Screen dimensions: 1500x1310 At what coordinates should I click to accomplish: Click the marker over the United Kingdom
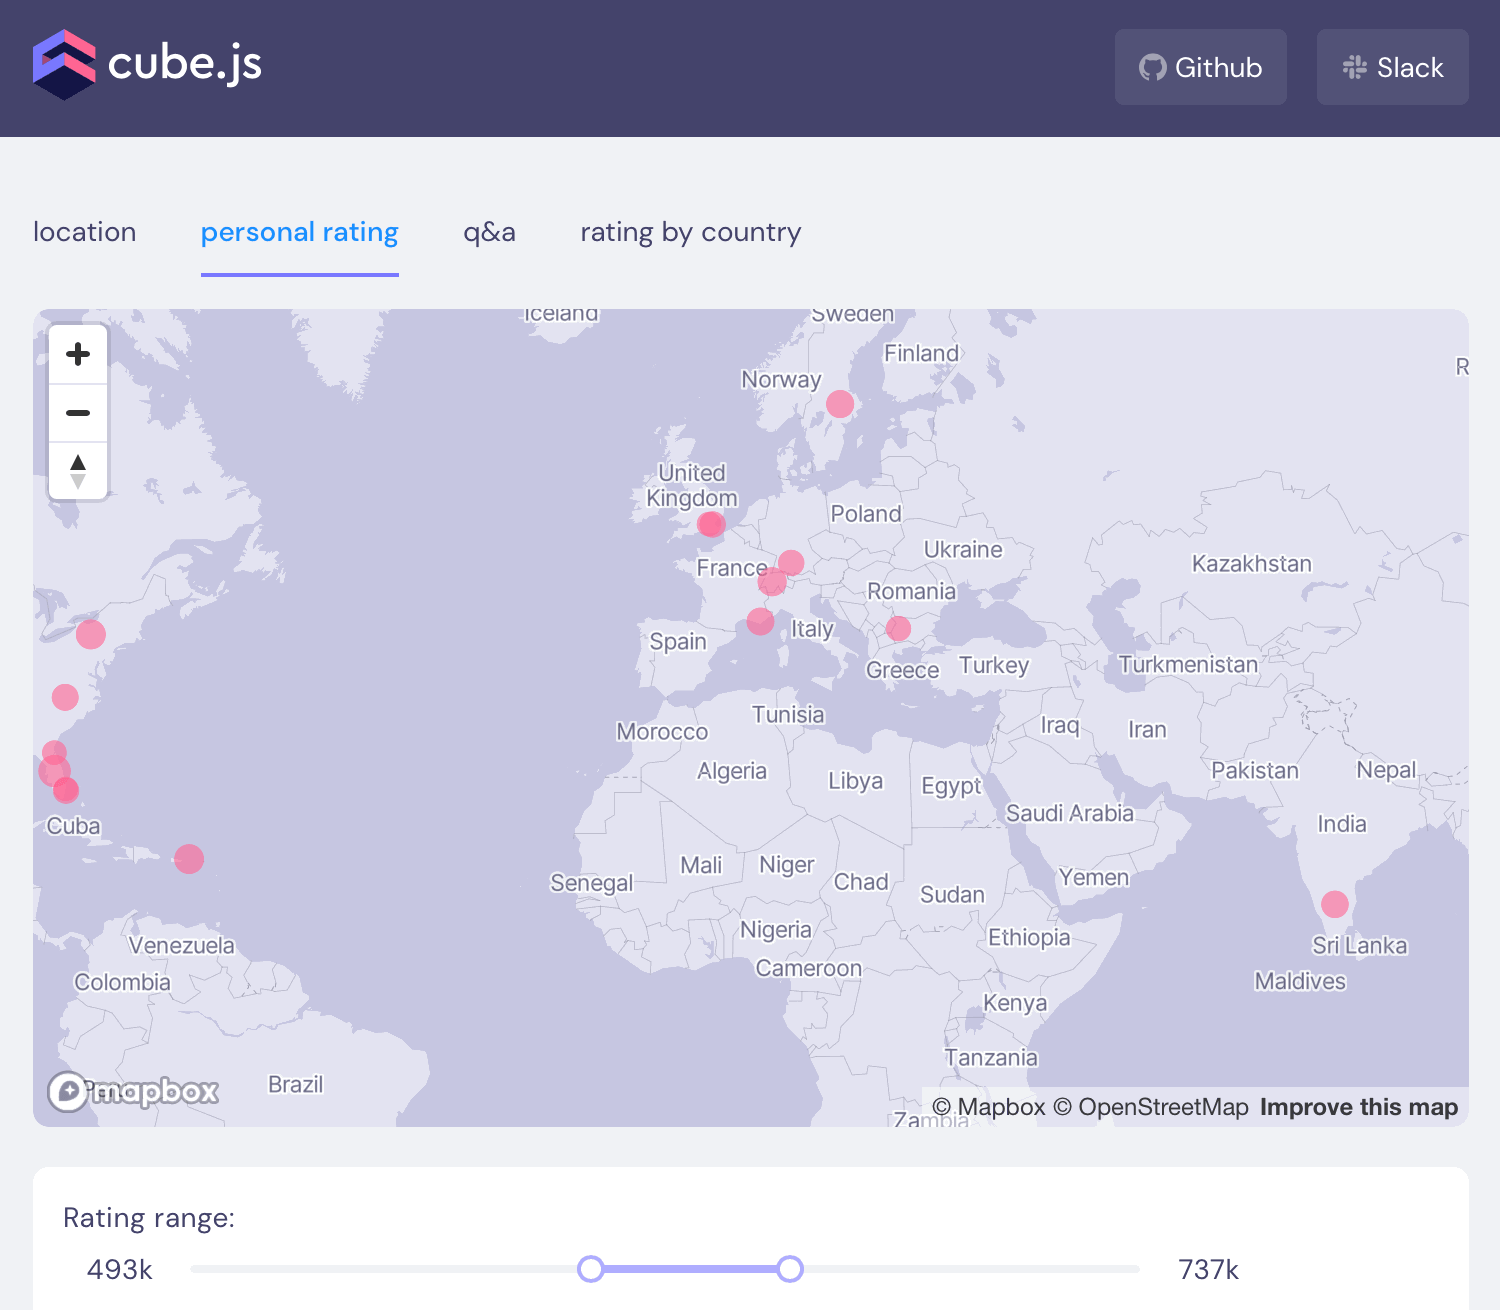(711, 524)
